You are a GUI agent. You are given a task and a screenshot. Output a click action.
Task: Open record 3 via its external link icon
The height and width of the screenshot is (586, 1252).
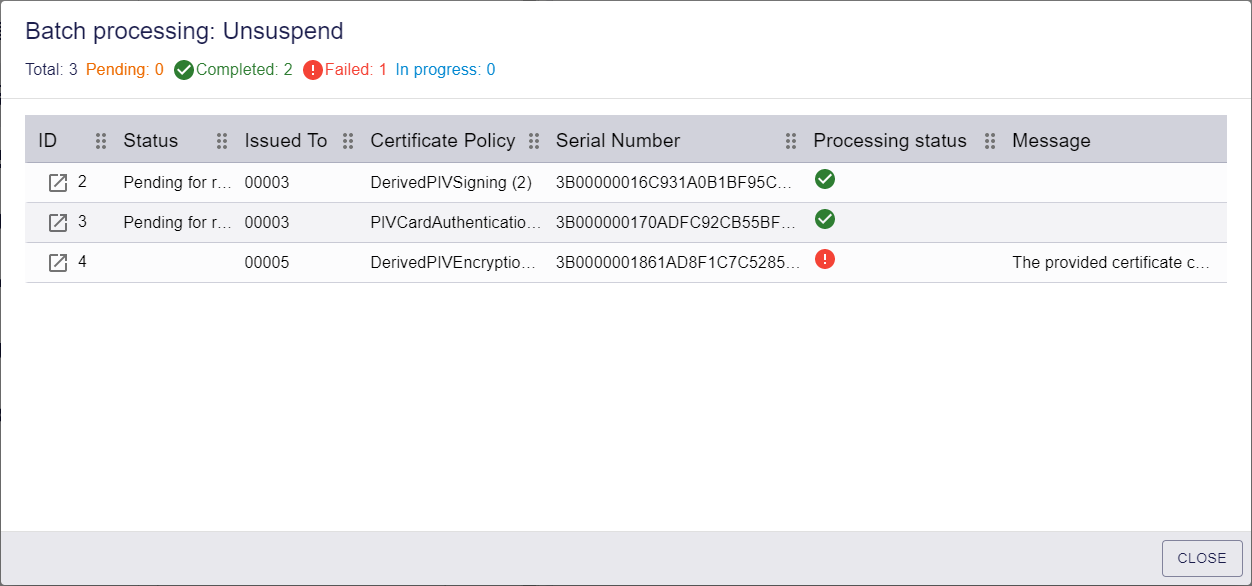58,223
